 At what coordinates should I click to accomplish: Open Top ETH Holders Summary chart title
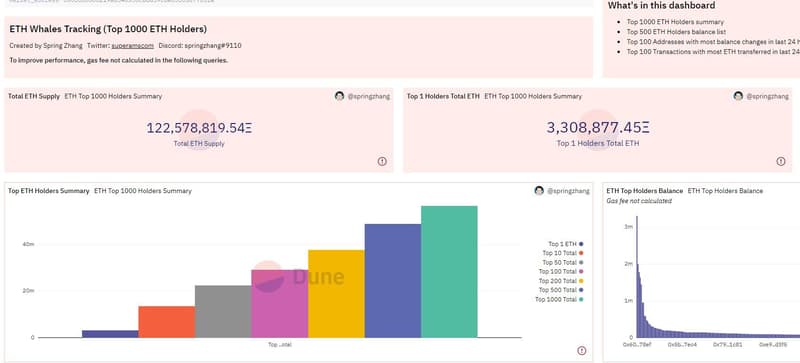(x=48, y=191)
